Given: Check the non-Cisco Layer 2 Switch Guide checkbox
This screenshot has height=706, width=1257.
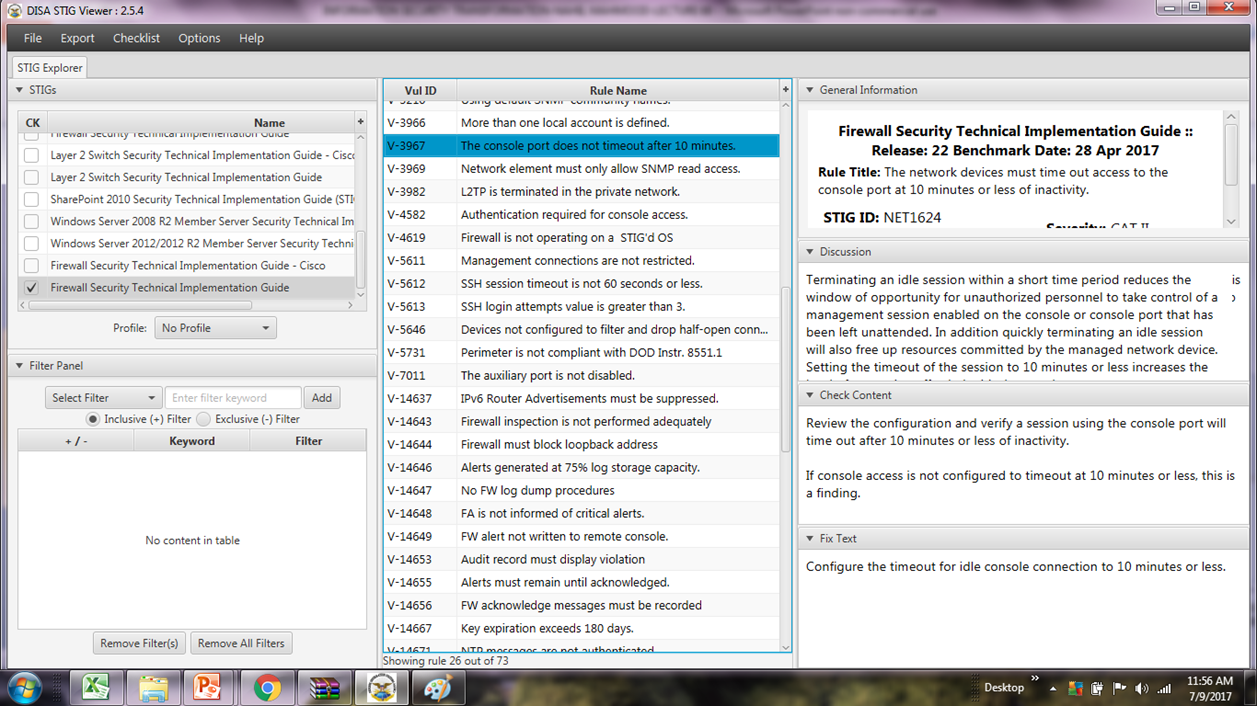Looking at the screenshot, I should (32, 177).
